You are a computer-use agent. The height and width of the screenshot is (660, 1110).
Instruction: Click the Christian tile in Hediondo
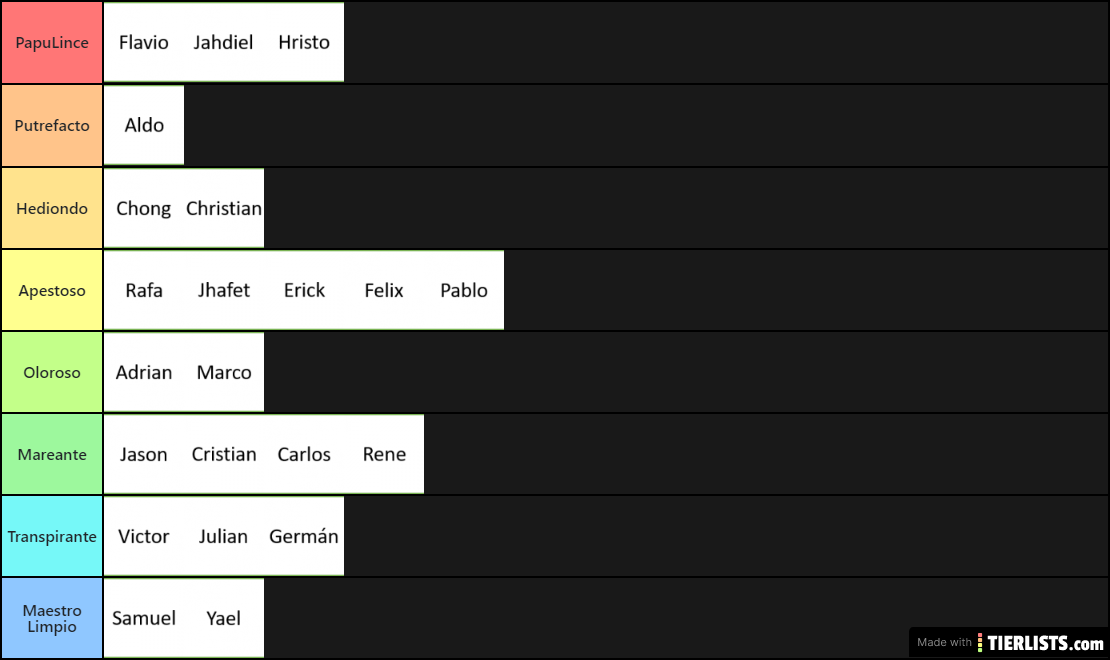(x=224, y=208)
